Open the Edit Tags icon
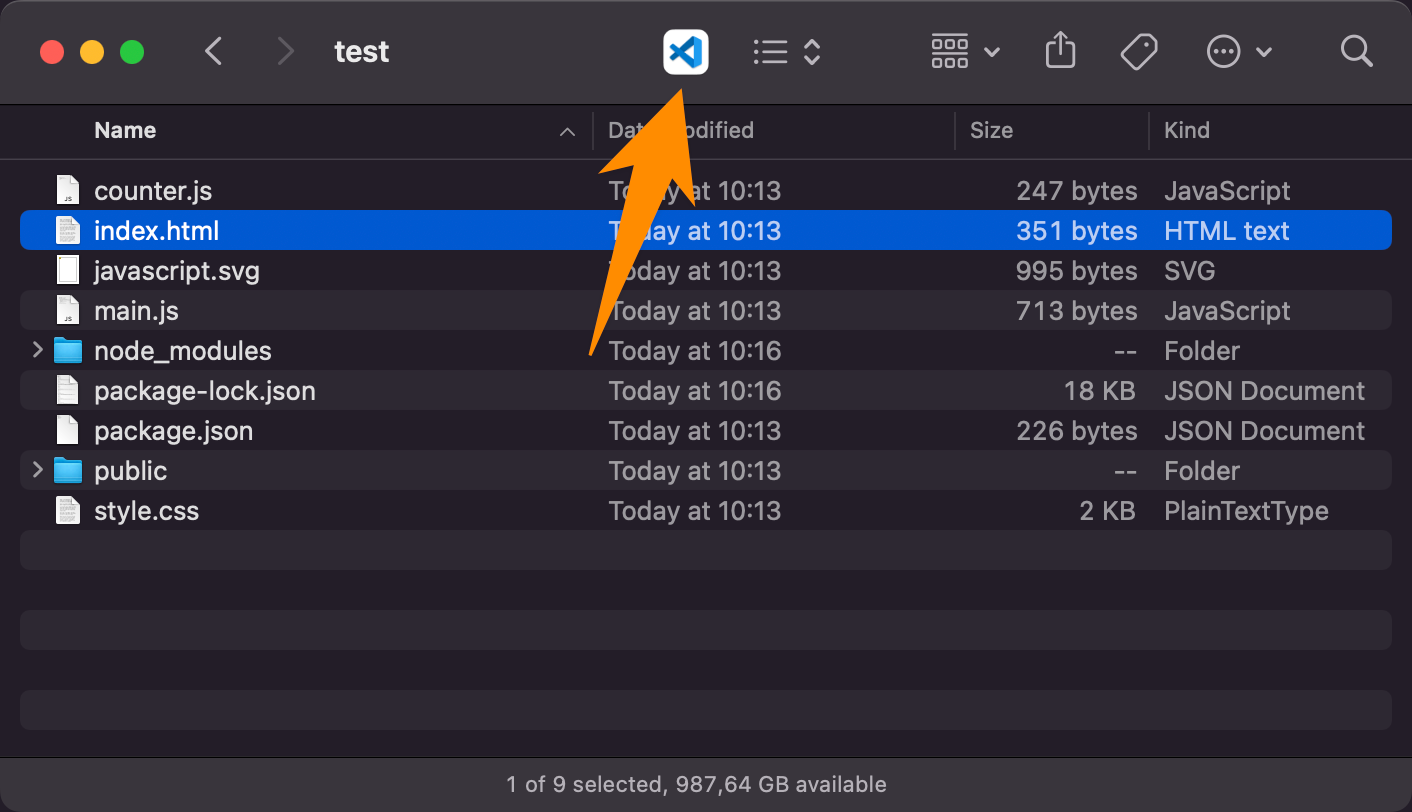Viewport: 1412px width, 812px height. (1138, 51)
